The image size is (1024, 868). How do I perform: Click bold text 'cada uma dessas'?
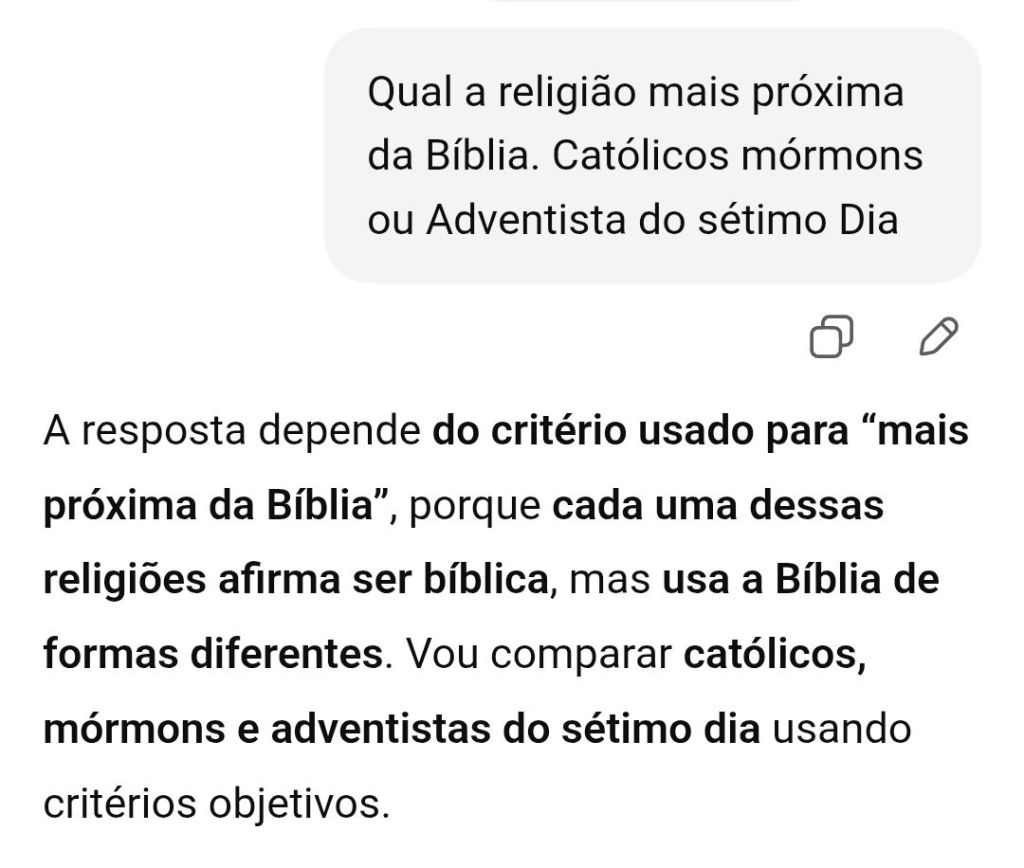(x=718, y=506)
